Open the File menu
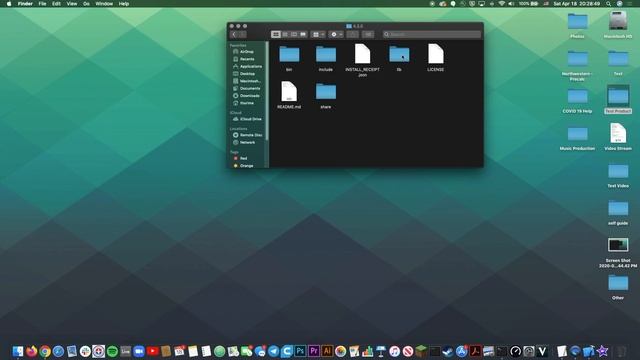The width and height of the screenshot is (640, 360). [x=42, y=4]
